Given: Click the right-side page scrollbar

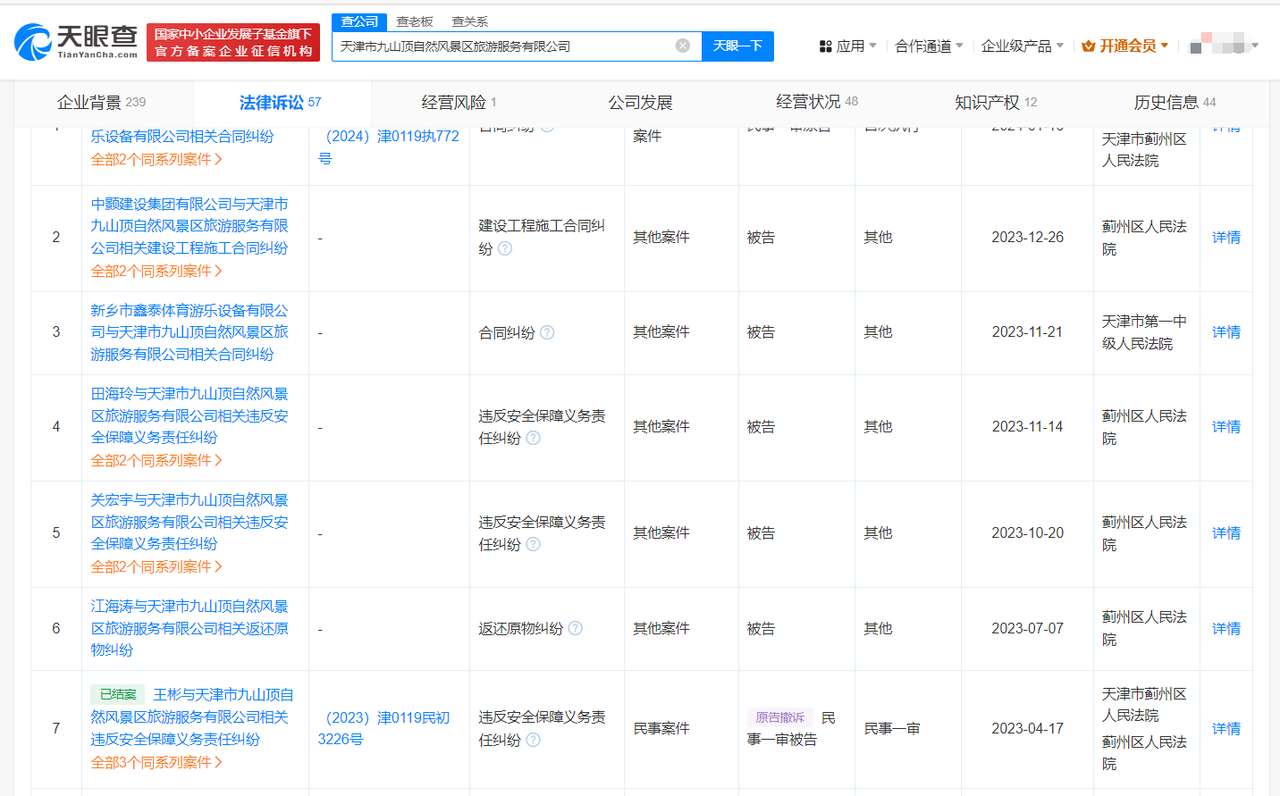Looking at the screenshot, I should (x=1273, y=400).
